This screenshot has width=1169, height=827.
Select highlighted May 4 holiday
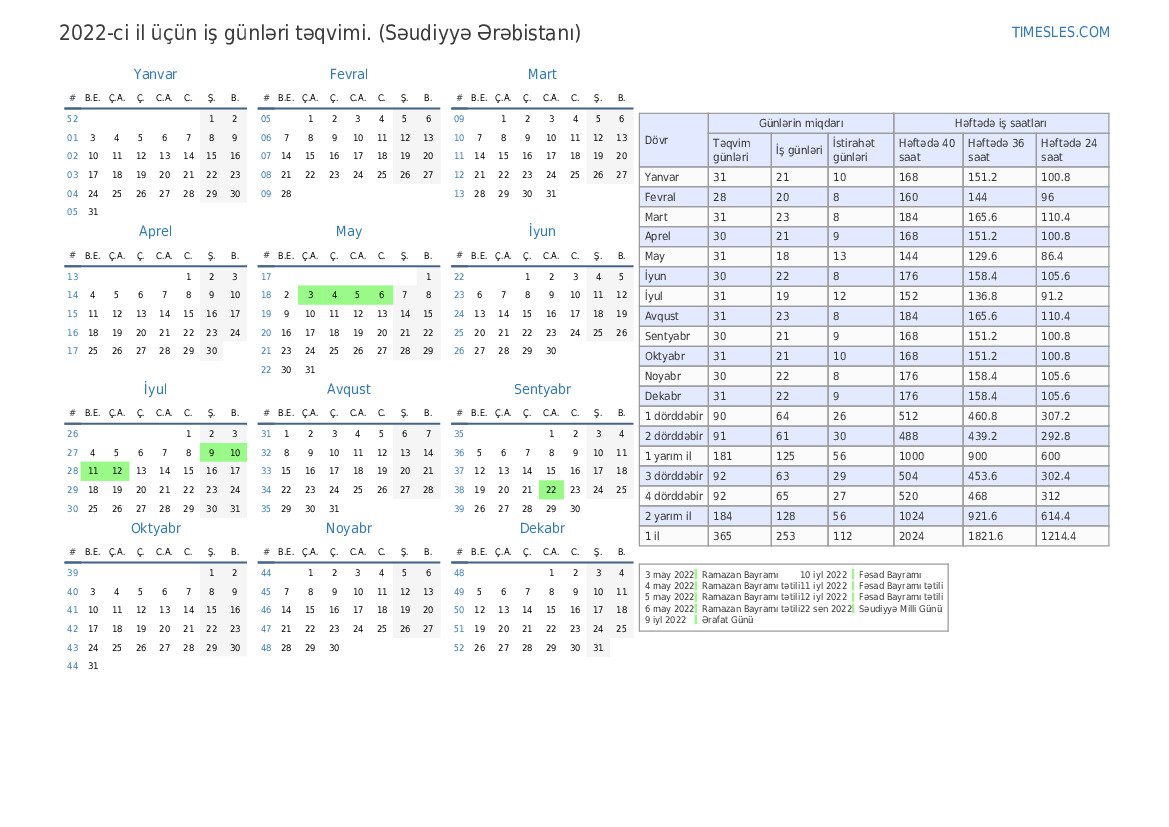coord(334,295)
